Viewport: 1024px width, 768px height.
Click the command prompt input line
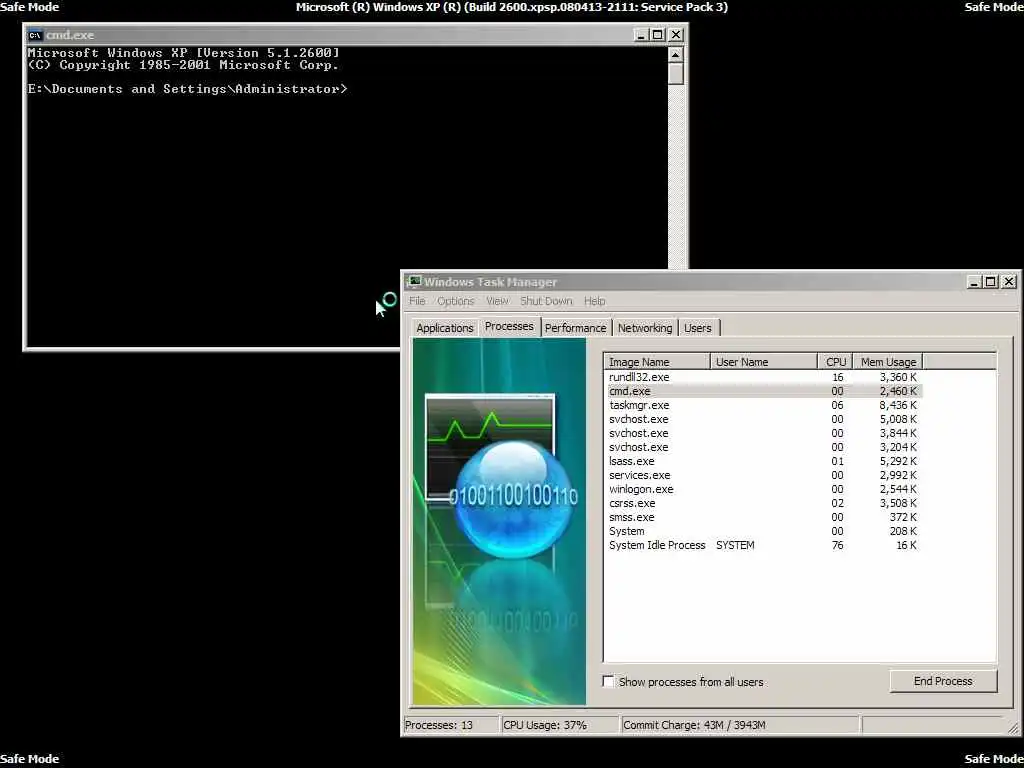187,89
